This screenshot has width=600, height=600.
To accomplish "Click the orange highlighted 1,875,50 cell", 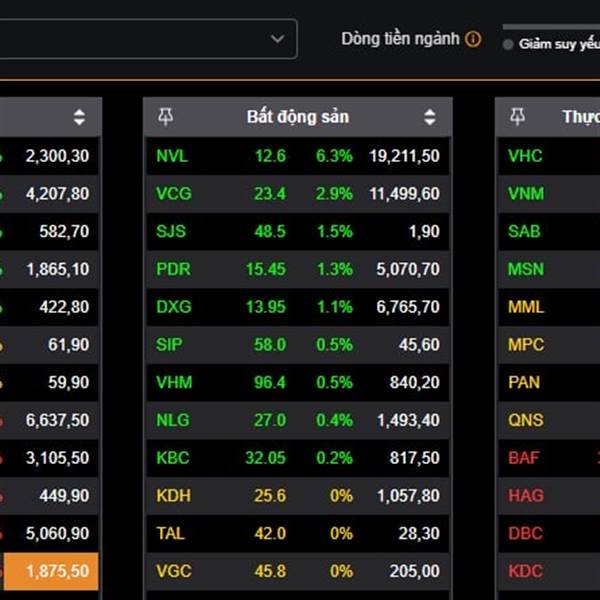I will pos(50,571).
